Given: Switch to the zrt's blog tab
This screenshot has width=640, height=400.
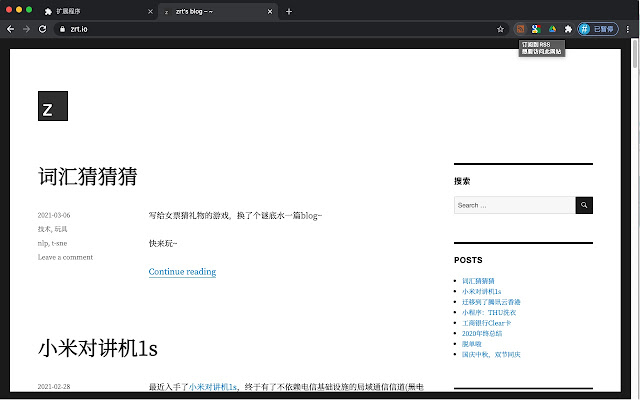Looking at the screenshot, I should coord(218,11).
